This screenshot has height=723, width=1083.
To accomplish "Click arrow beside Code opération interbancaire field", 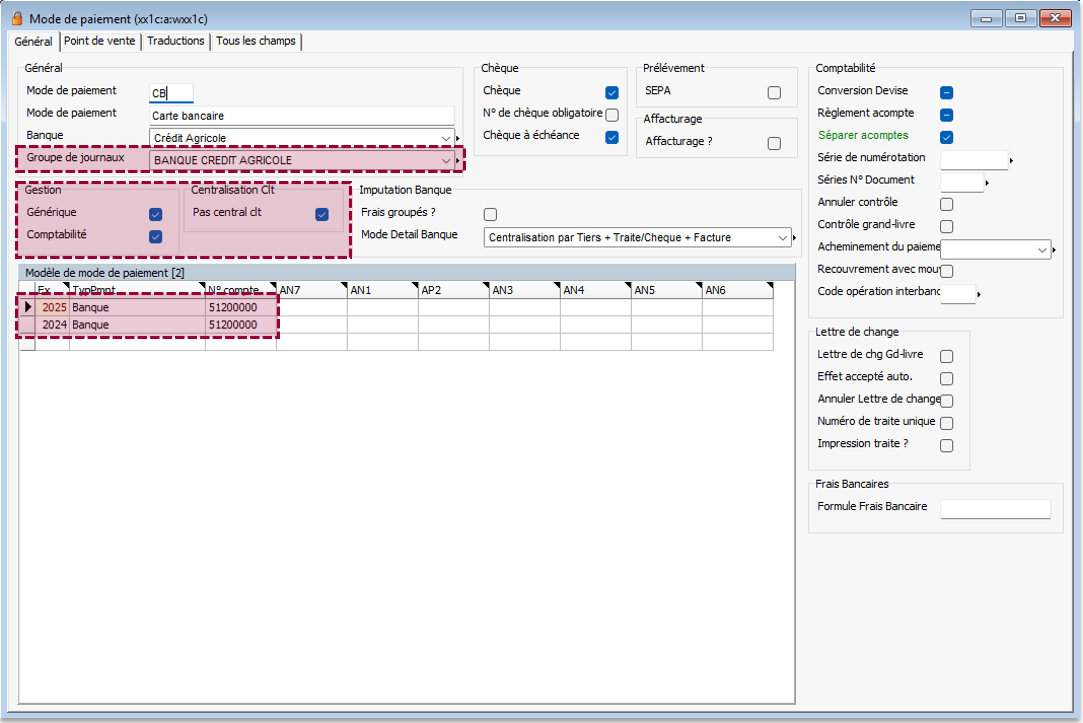I will click(978, 294).
